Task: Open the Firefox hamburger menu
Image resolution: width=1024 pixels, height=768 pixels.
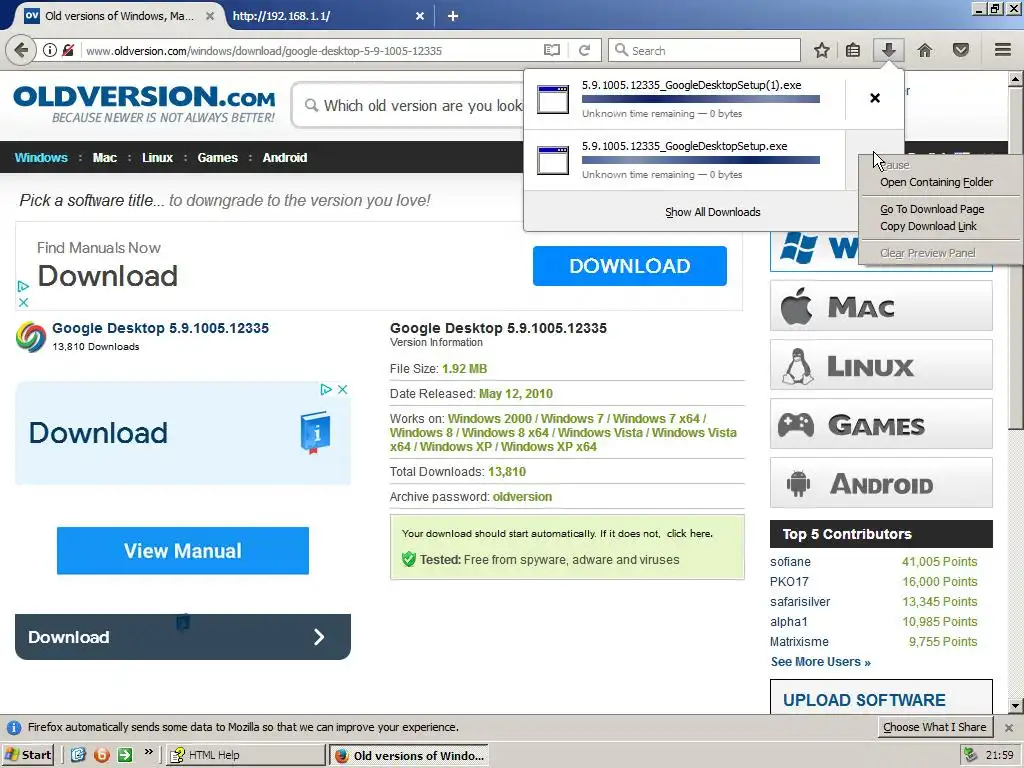Action: tap(1003, 50)
